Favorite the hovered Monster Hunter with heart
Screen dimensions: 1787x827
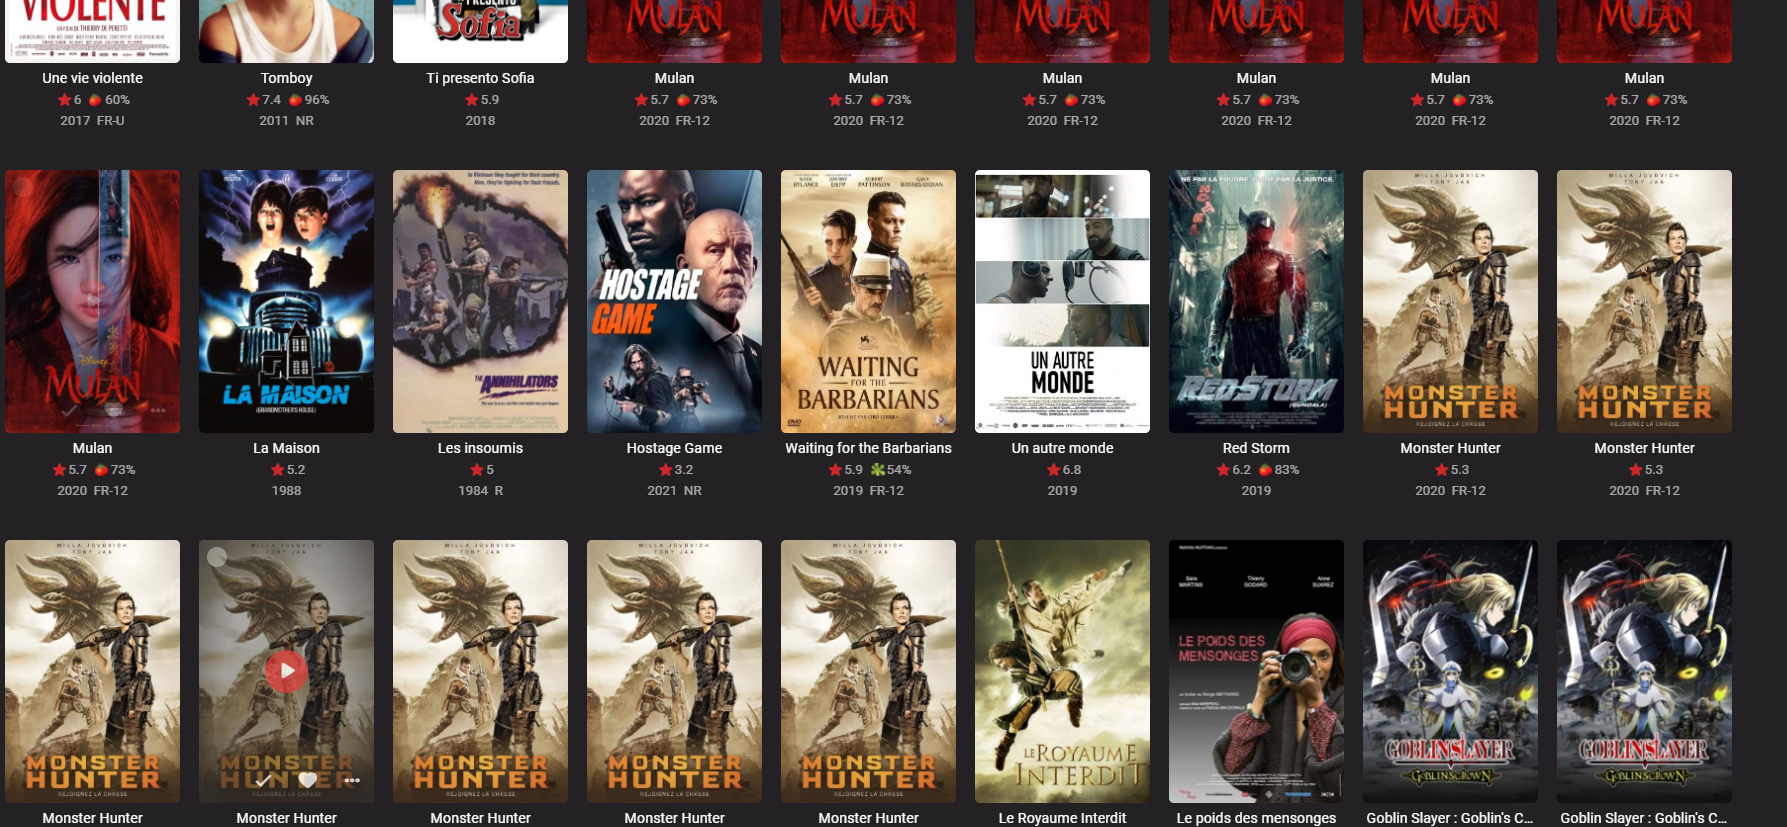[308, 780]
